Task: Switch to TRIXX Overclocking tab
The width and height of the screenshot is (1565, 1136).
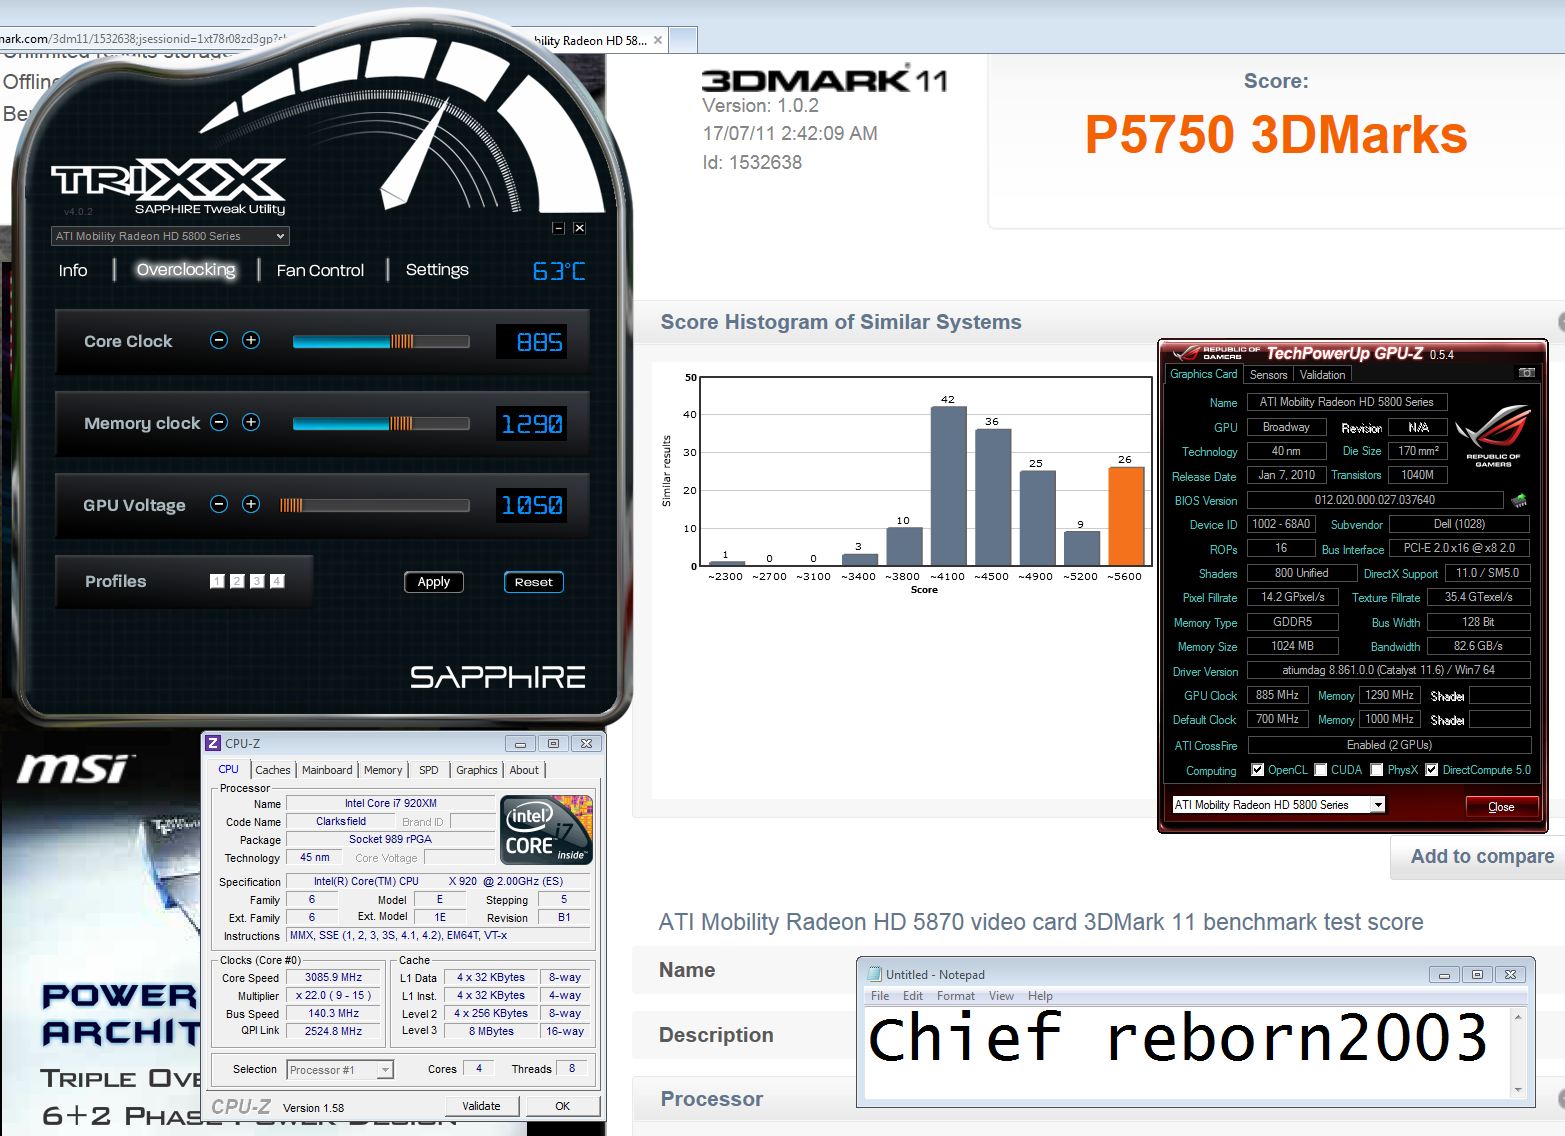Action: (x=186, y=270)
